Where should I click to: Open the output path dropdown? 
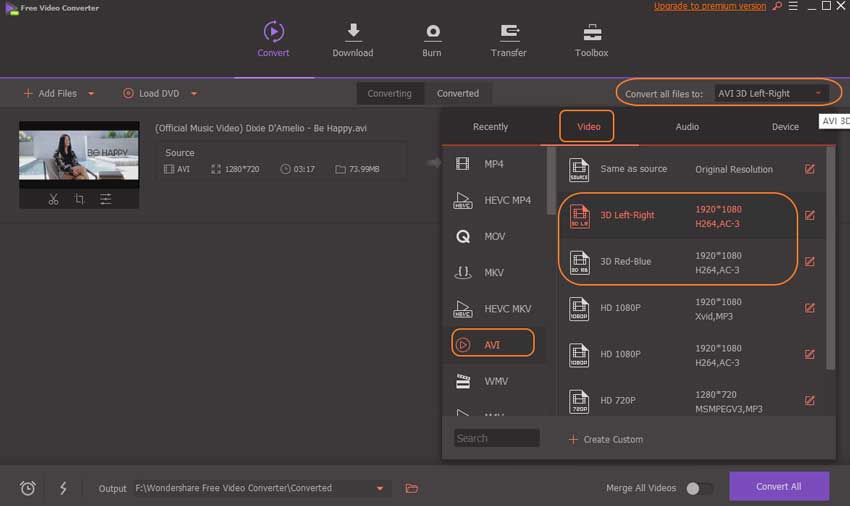(380, 488)
